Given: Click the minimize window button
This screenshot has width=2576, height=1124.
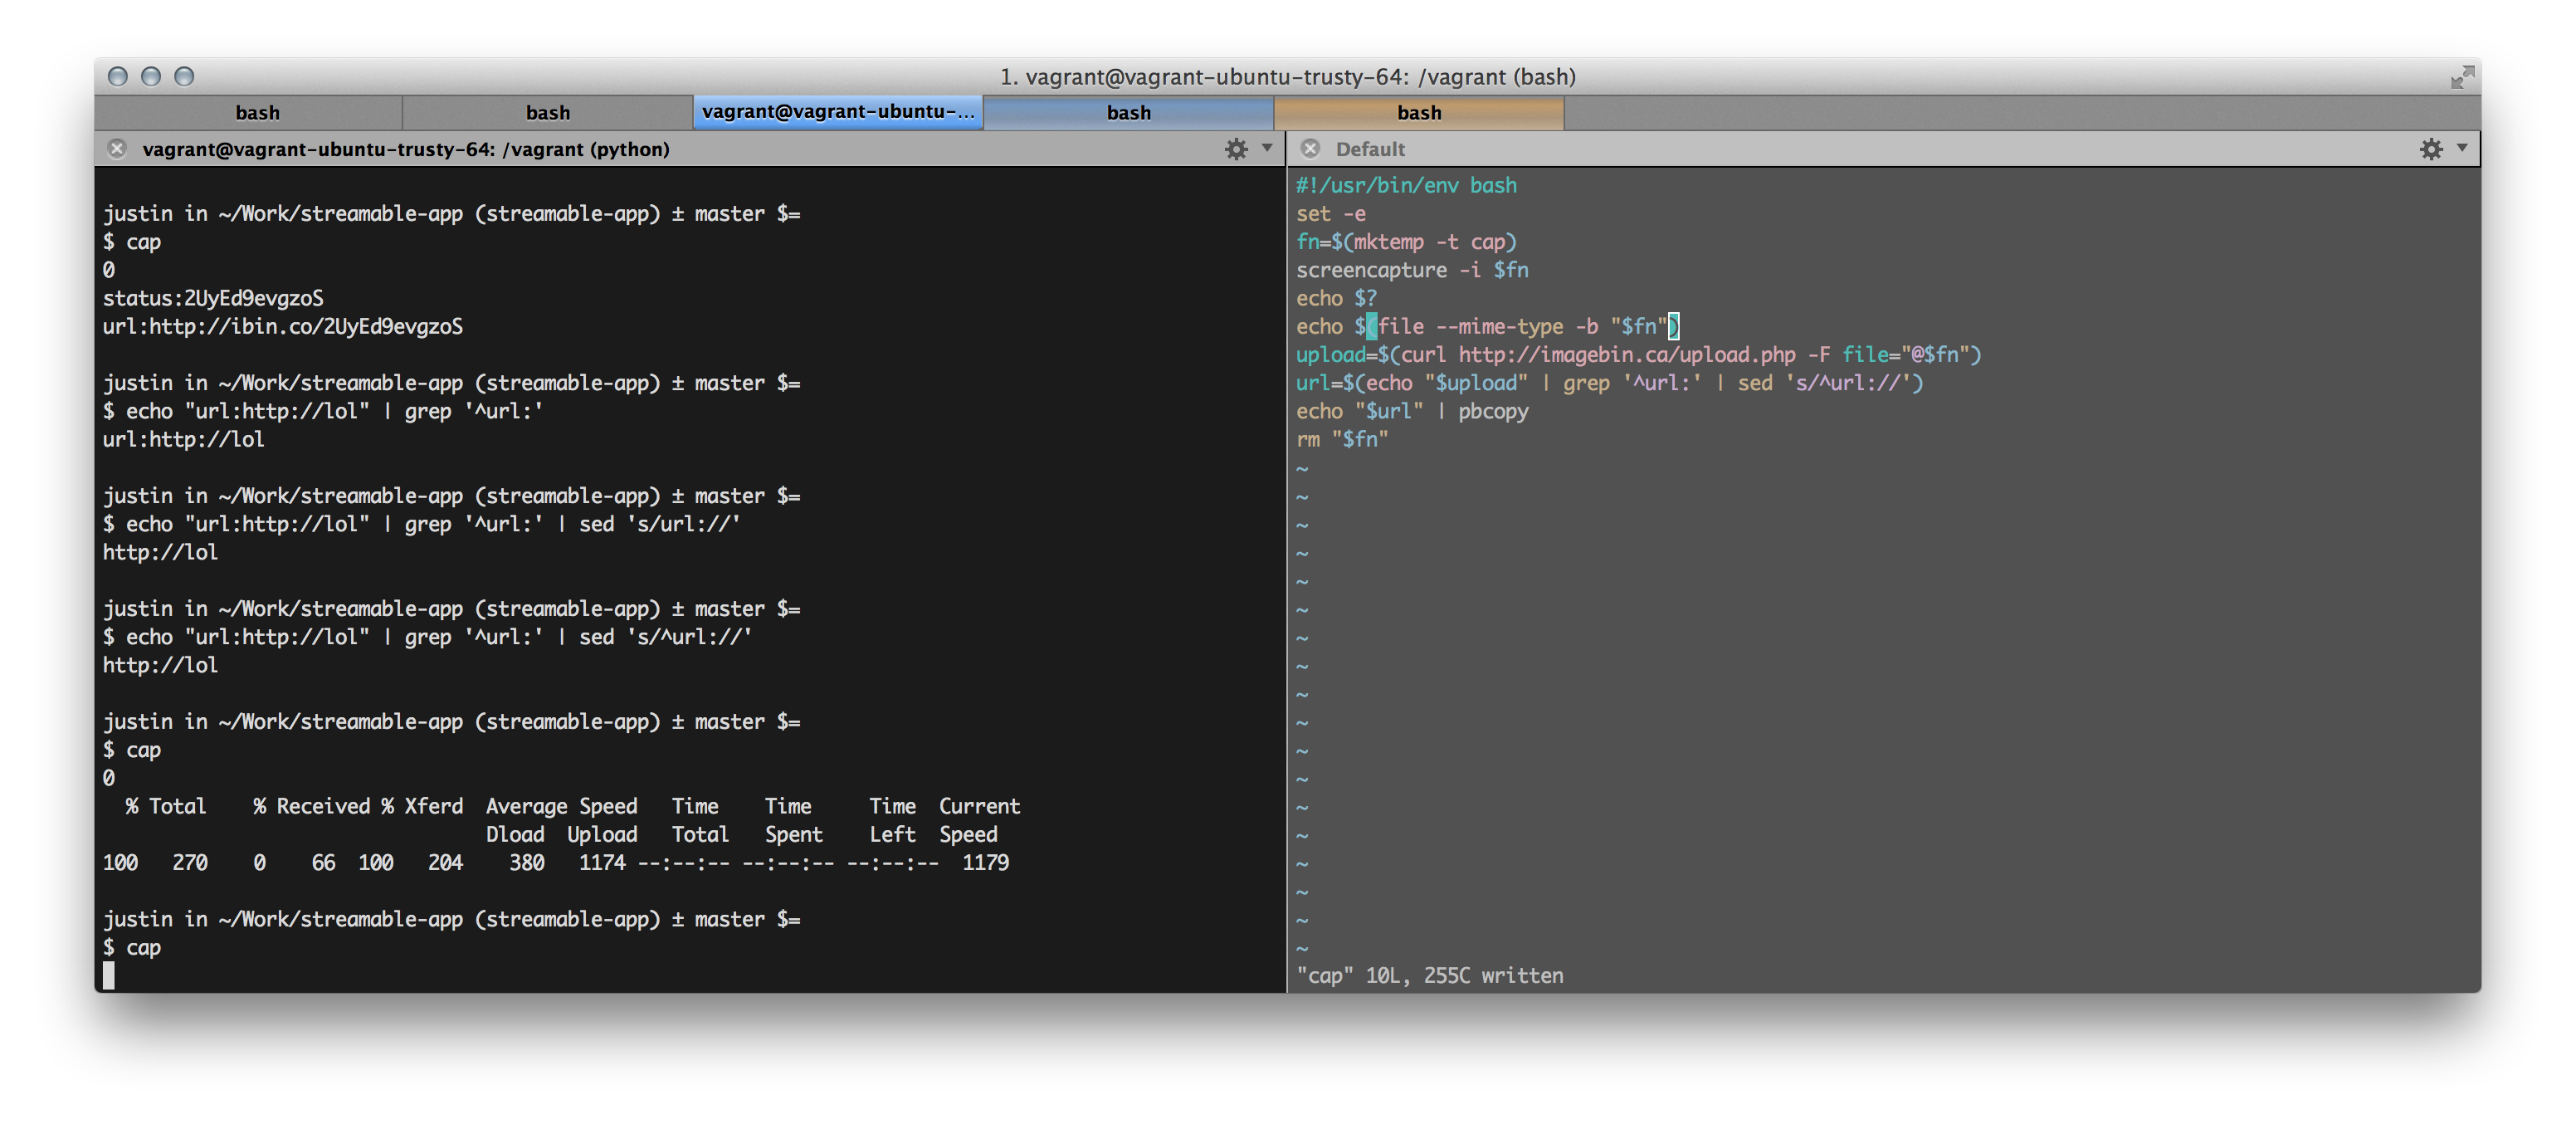Looking at the screenshot, I should click(x=151, y=77).
